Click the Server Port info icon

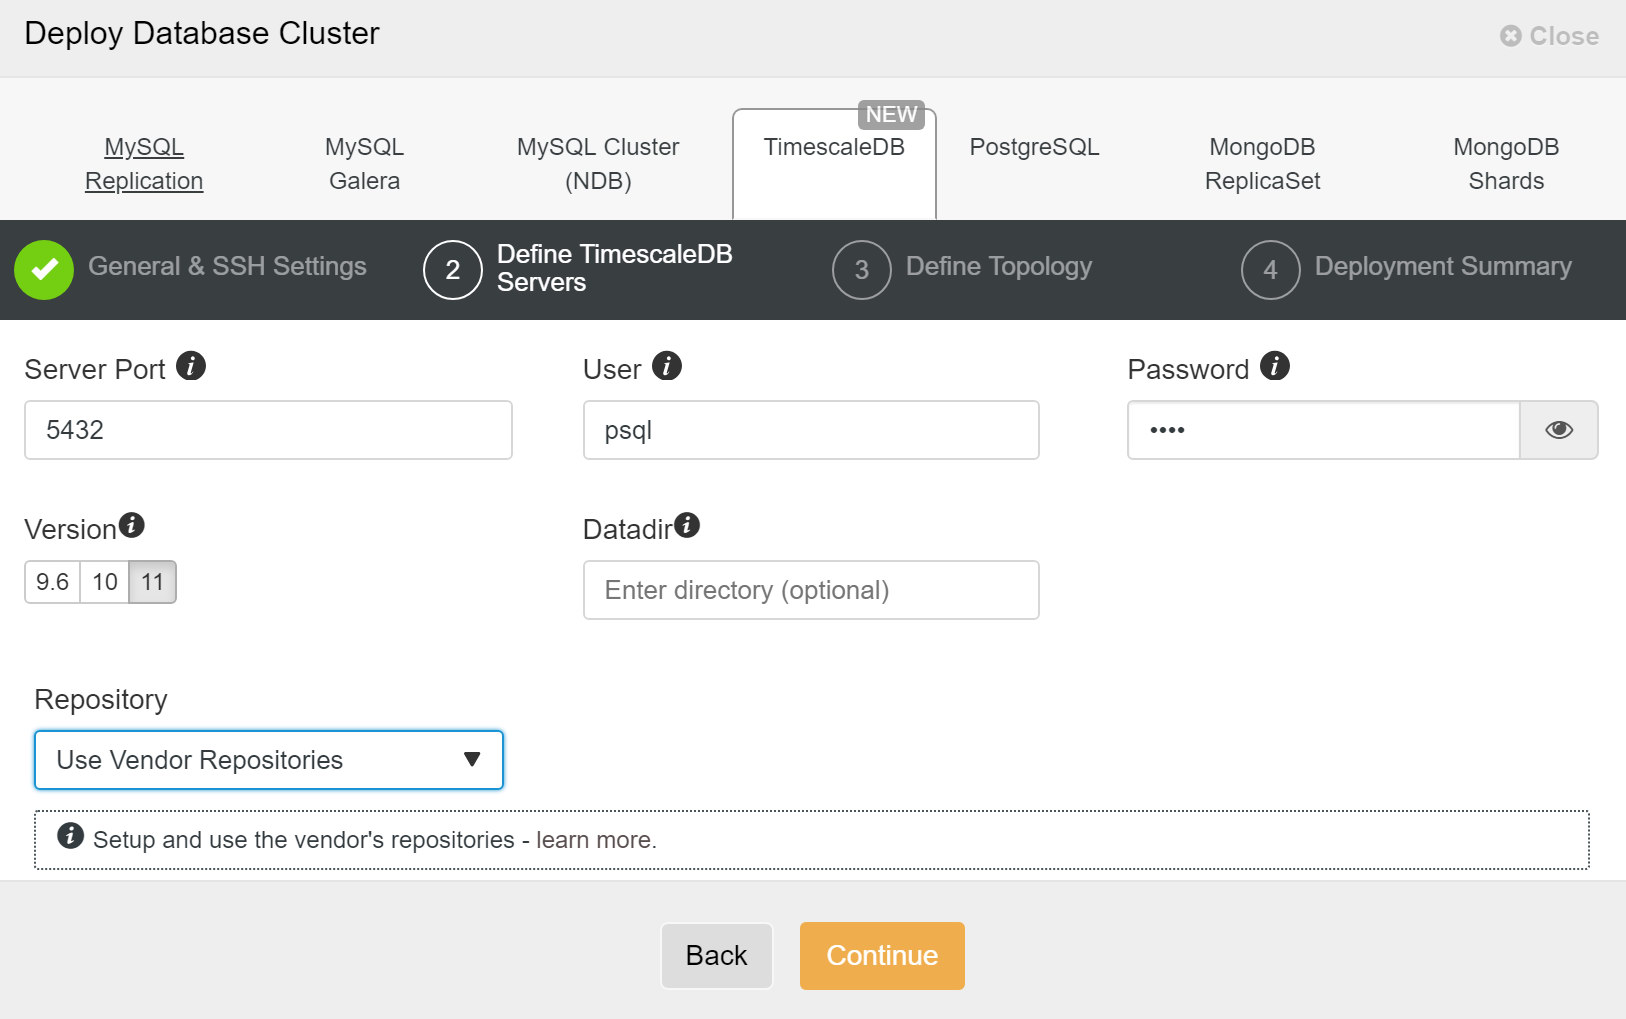pos(191,366)
